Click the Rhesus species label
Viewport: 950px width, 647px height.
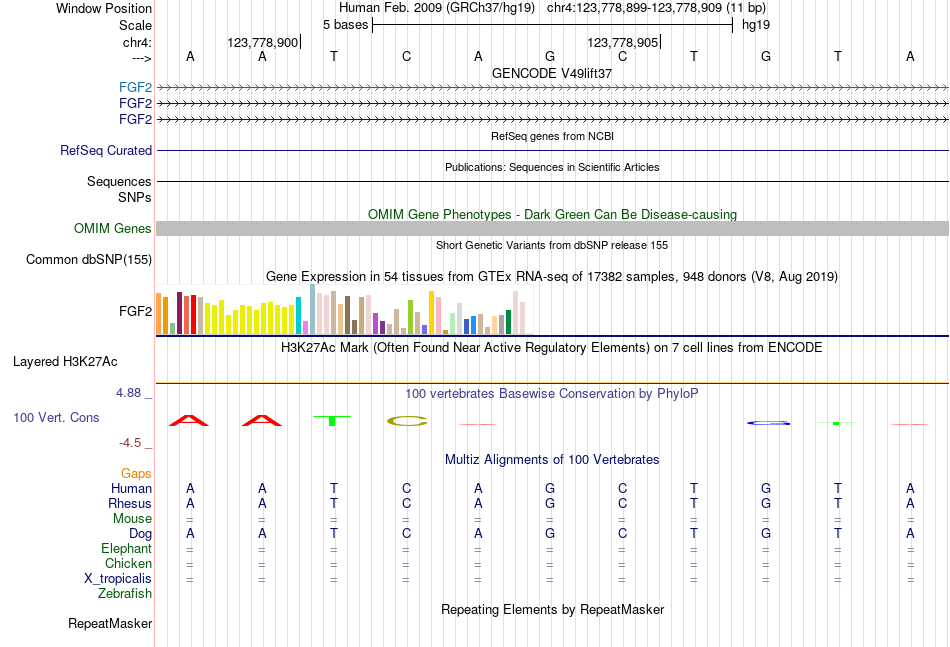click(x=130, y=504)
